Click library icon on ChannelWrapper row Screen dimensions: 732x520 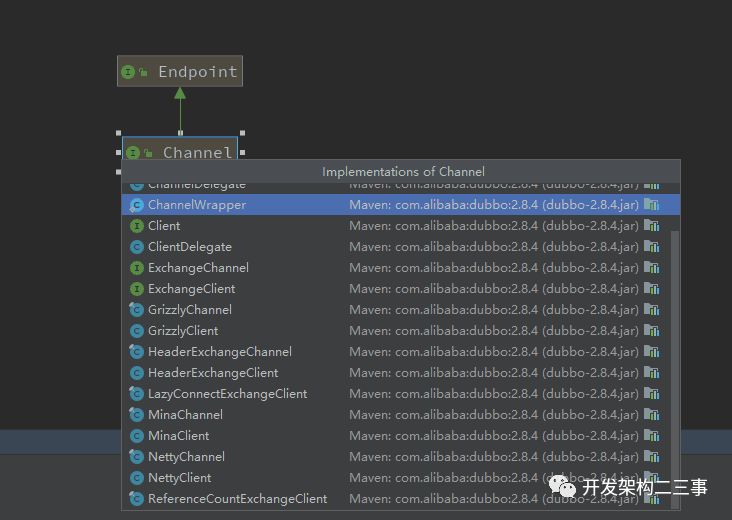point(652,204)
